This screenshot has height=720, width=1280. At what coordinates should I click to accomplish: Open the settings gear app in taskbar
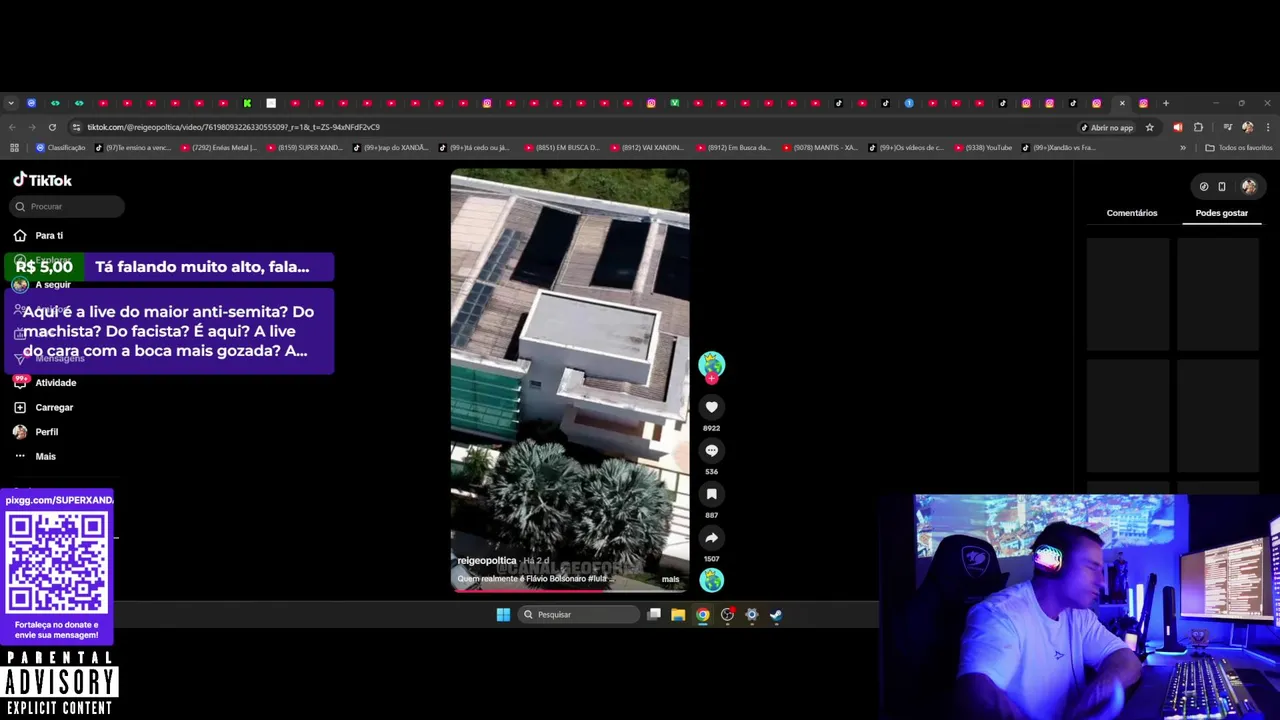[752, 614]
